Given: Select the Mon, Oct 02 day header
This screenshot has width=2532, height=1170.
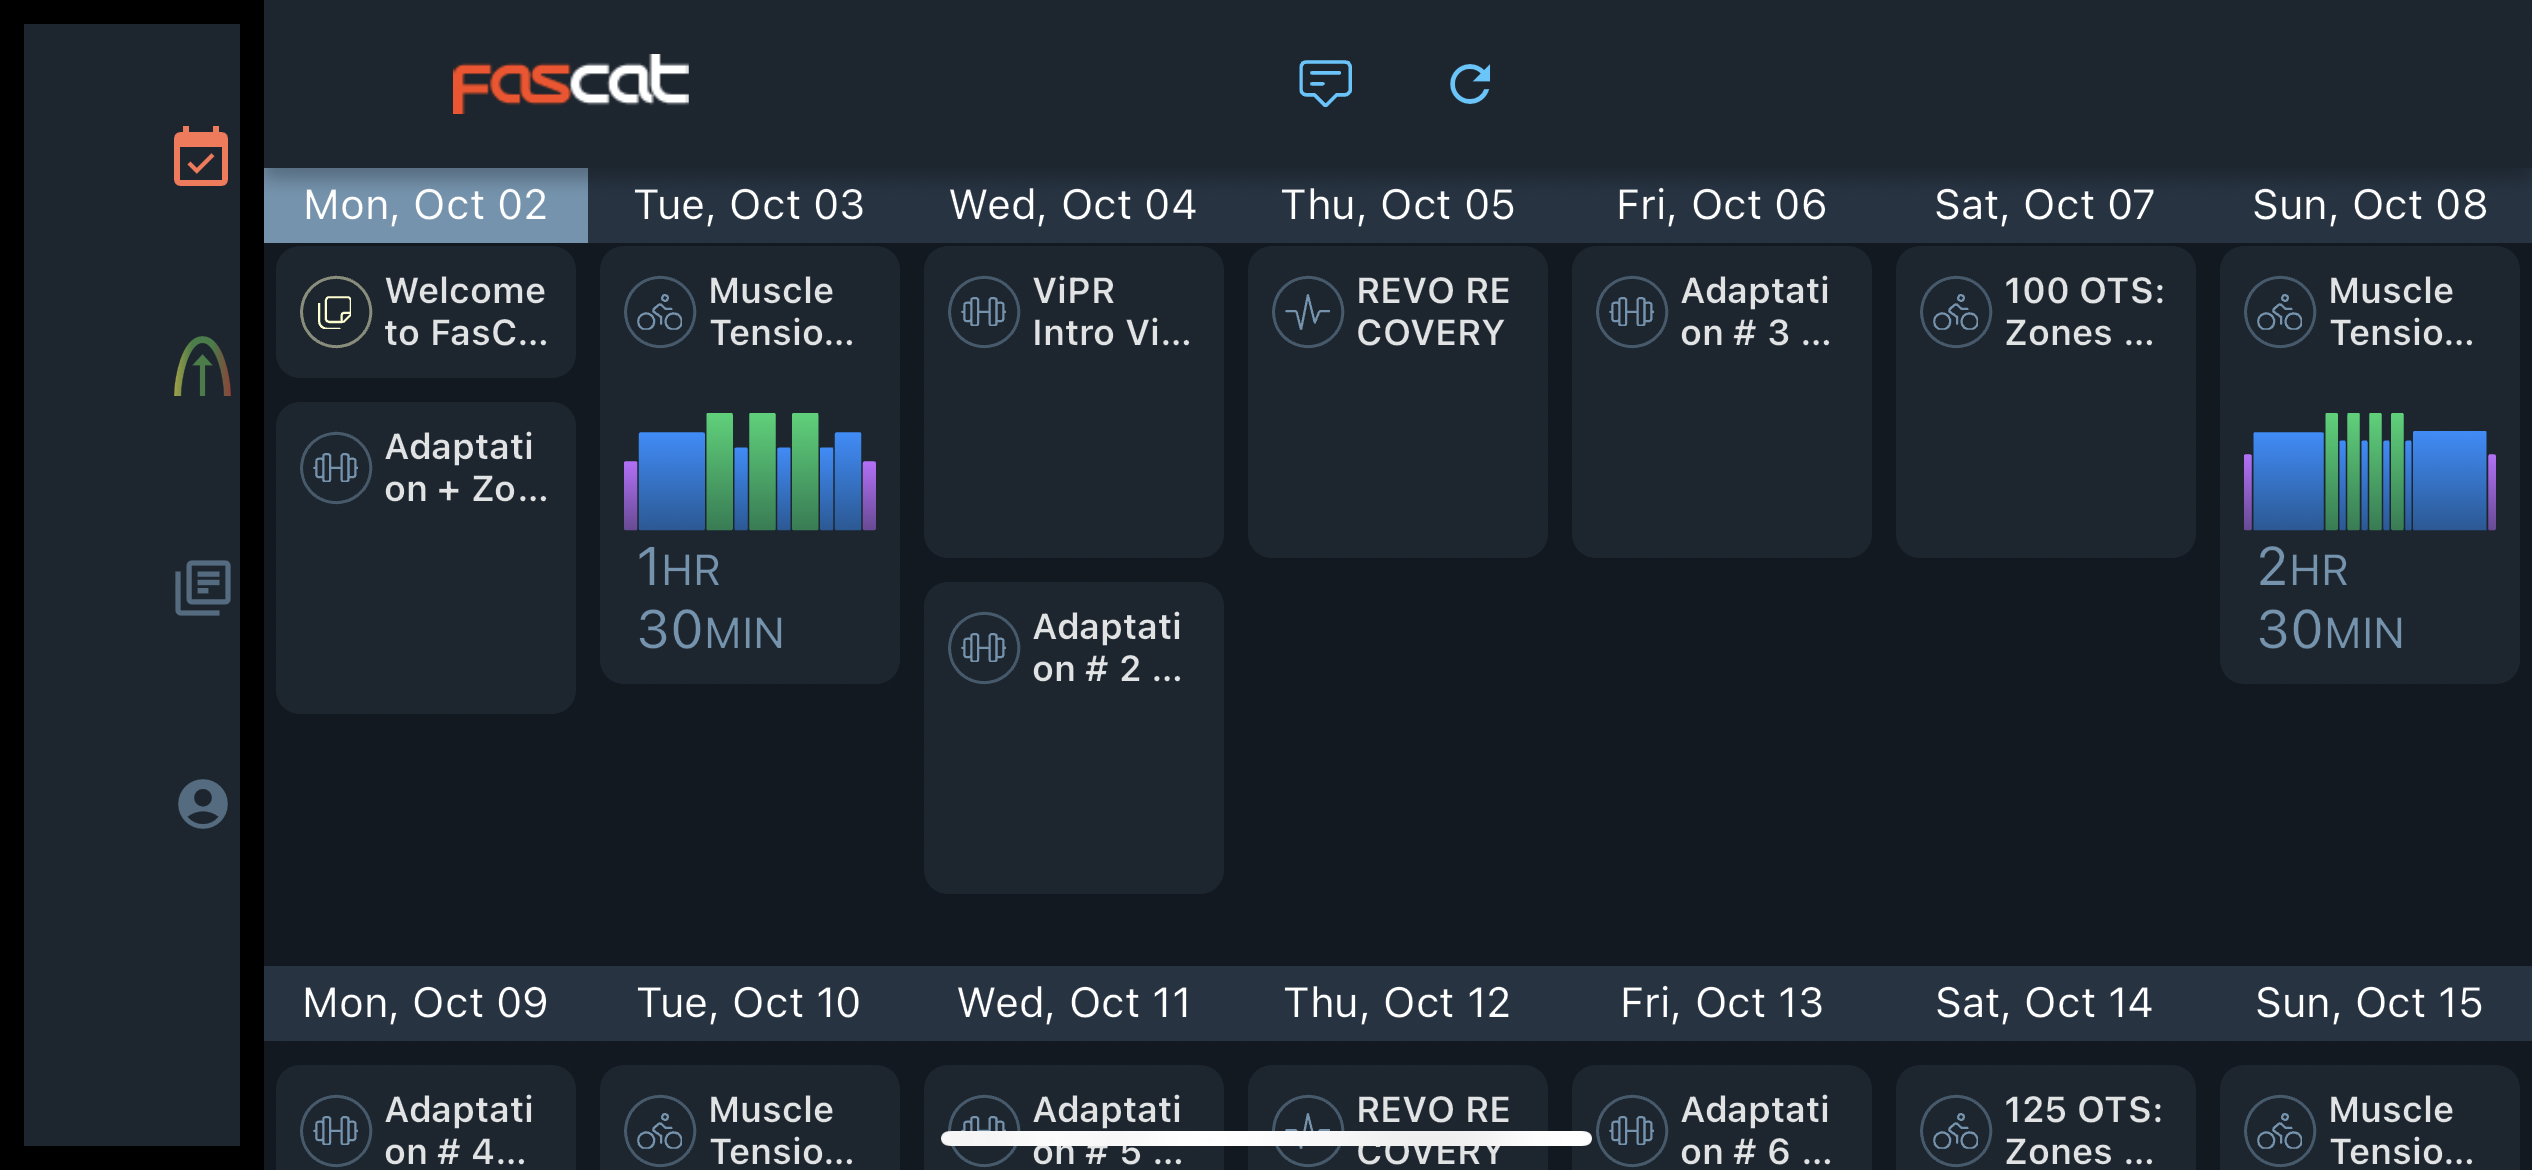Looking at the screenshot, I should tap(426, 205).
